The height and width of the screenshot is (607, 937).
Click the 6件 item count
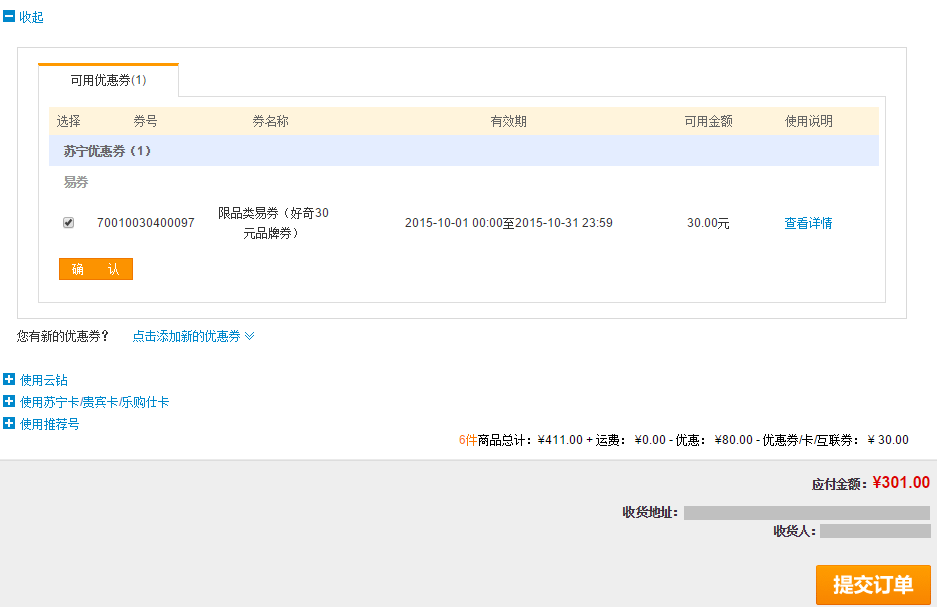tap(468, 440)
